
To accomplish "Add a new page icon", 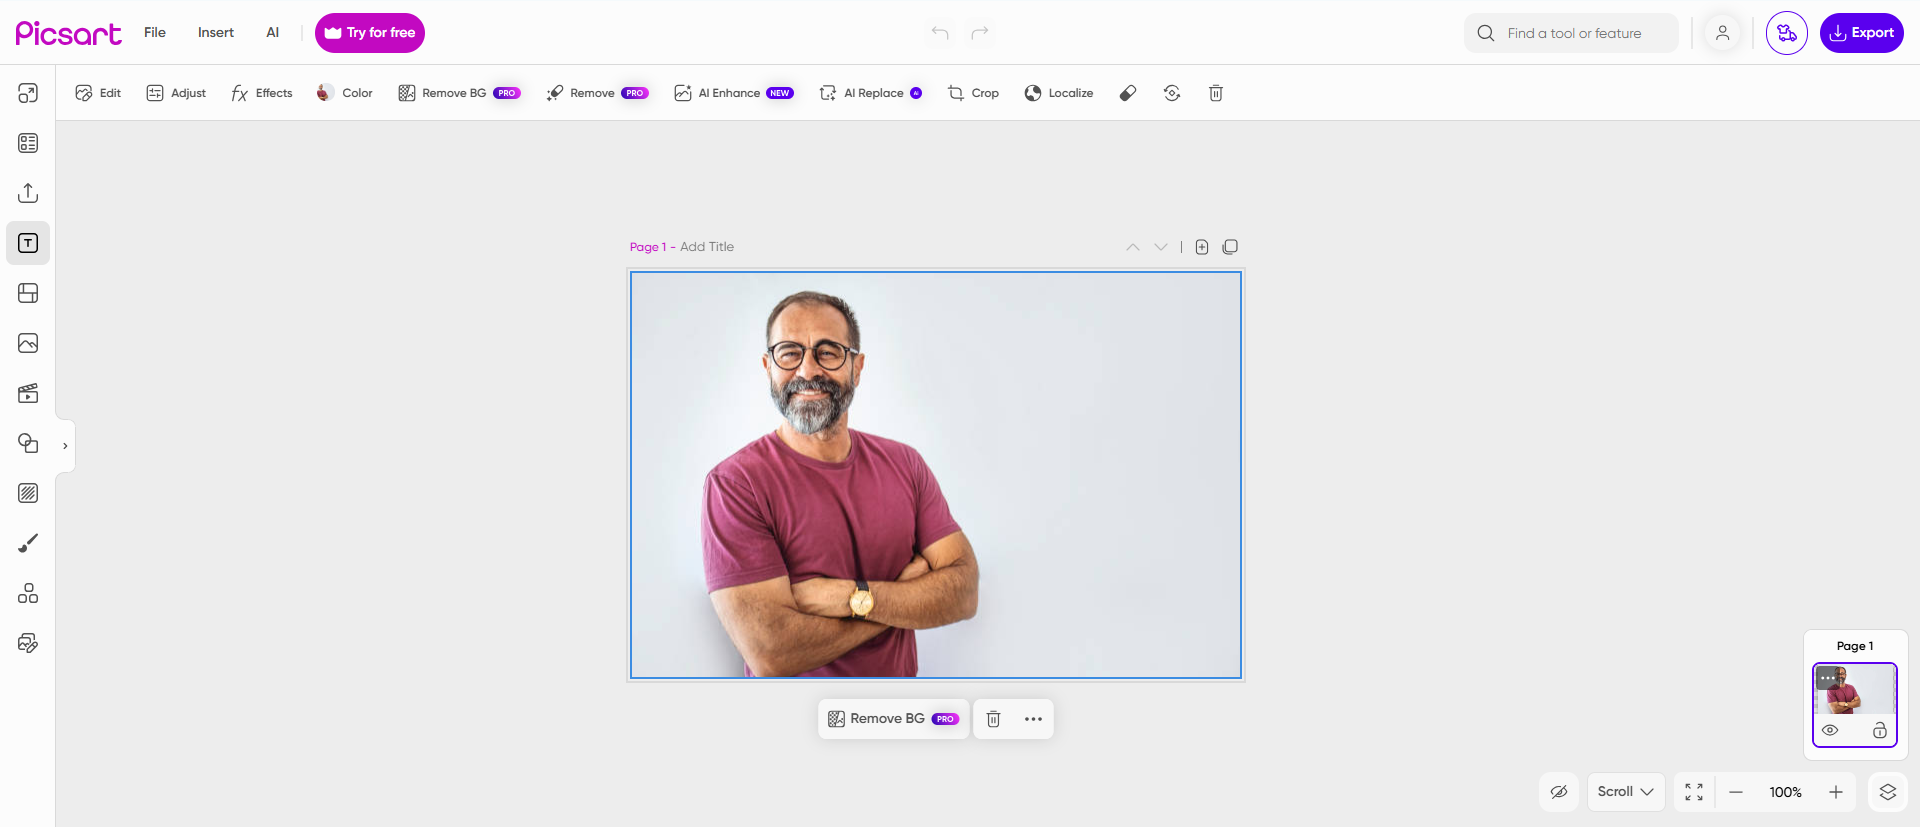I will (1202, 247).
